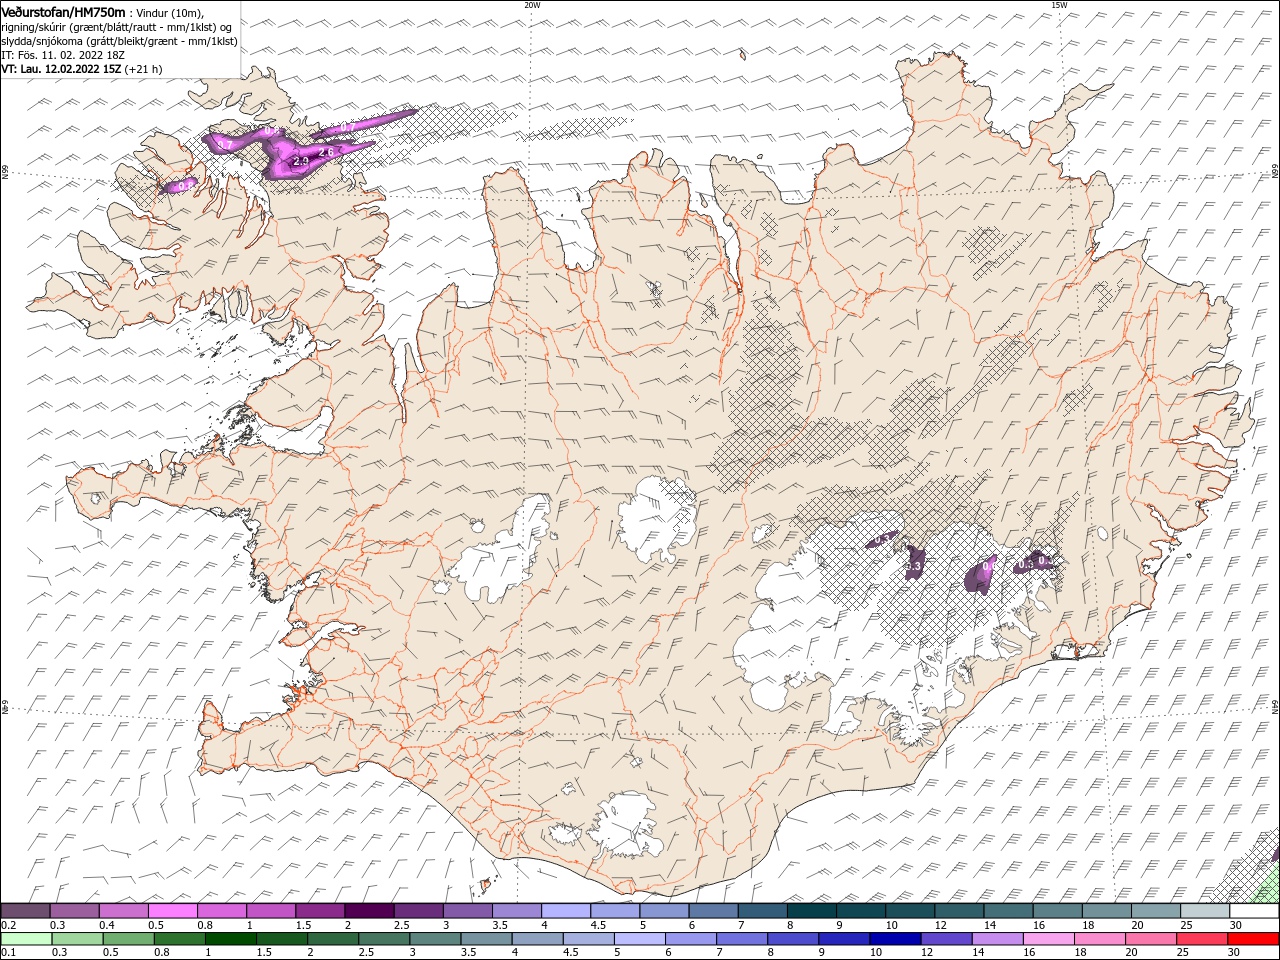The width and height of the screenshot is (1280, 960).
Task: Click the valid time line 'VT: Lau. 12.02.2022 15Z'
Action: [61, 69]
